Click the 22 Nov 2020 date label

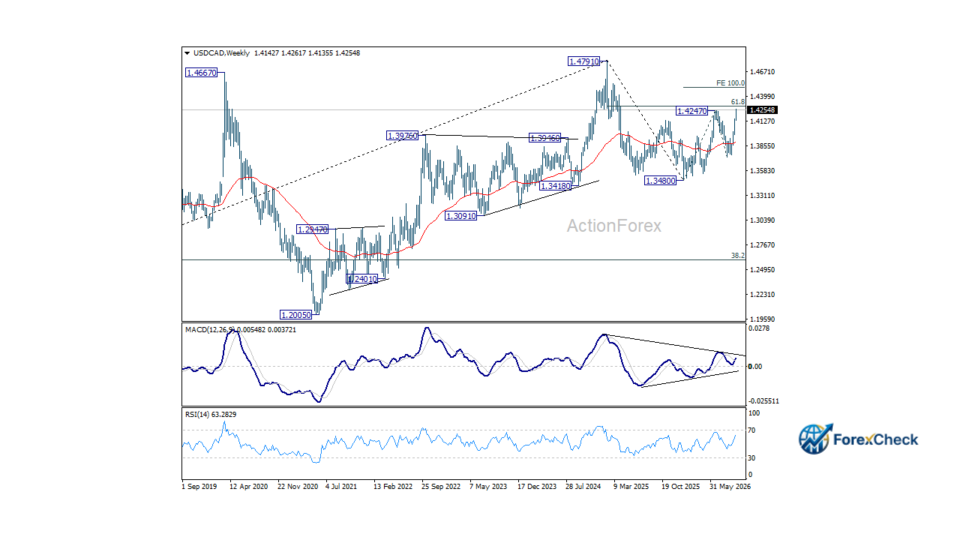(298, 487)
